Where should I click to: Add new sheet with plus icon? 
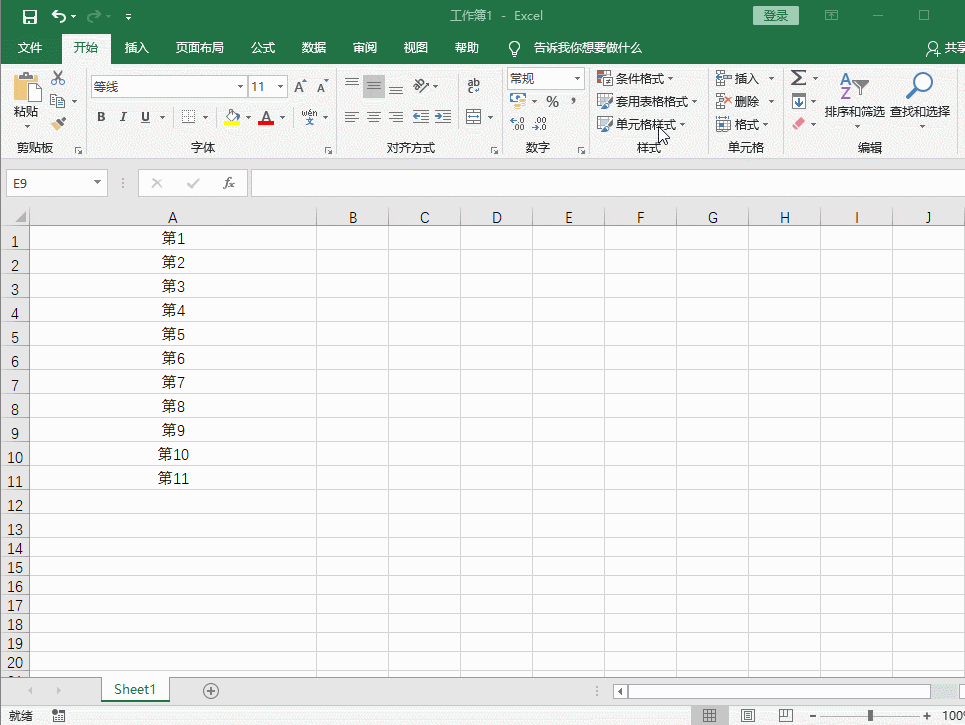pos(211,691)
